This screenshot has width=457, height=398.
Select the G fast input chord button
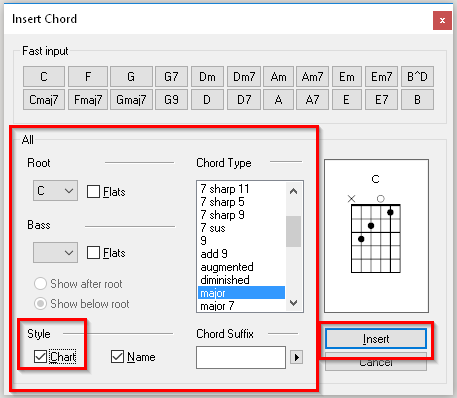131,77
